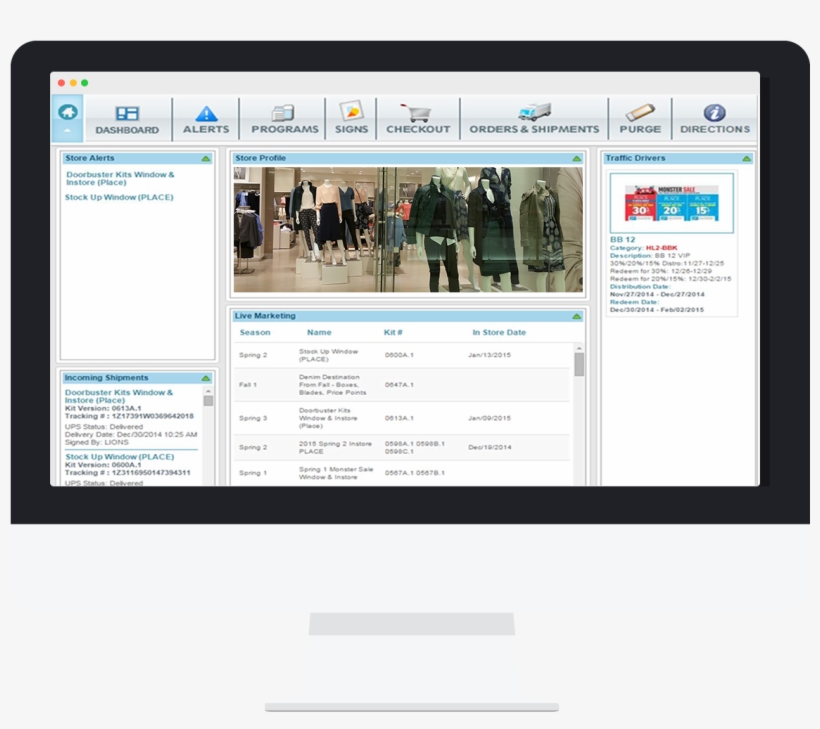Image resolution: width=820 pixels, height=729 pixels.
Task: Click the Programs binder icon
Action: (285, 112)
